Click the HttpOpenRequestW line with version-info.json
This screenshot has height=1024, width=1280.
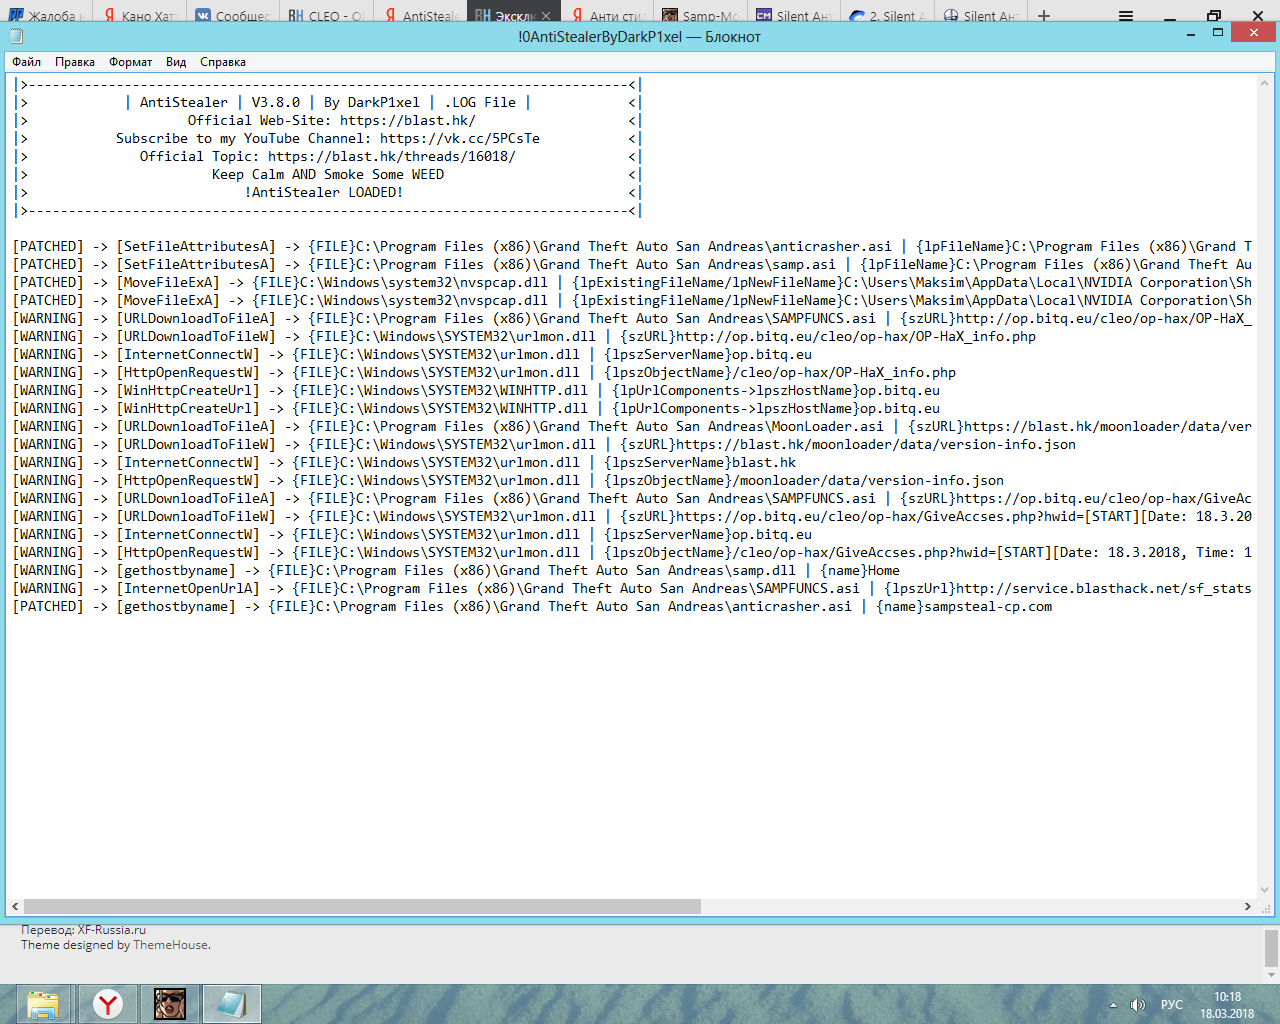tap(508, 481)
